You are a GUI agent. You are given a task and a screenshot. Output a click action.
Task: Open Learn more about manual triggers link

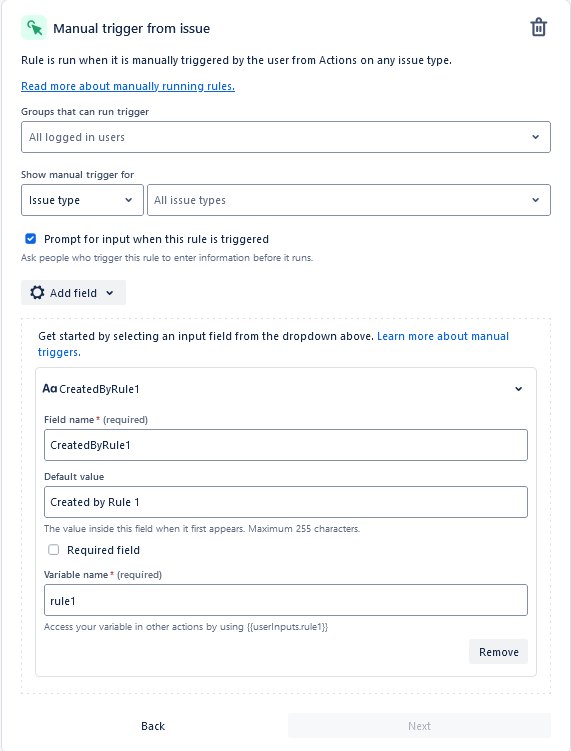point(274,344)
